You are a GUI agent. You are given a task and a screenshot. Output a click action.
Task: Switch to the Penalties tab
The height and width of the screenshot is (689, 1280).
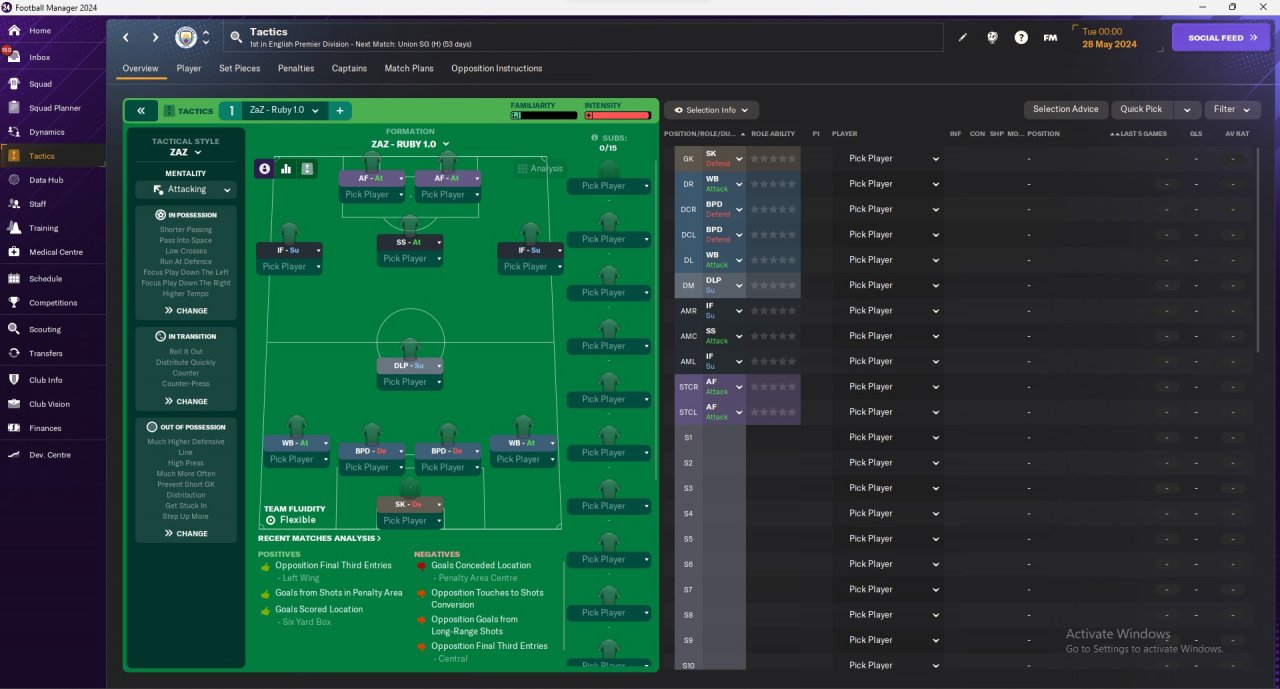coord(296,69)
